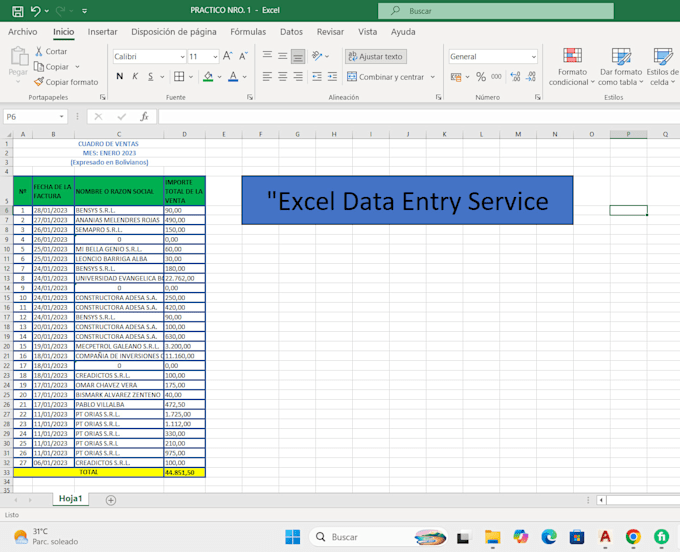Expand the Name Box dropdown arrow
680x552 pixels.
[x=61, y=117]
